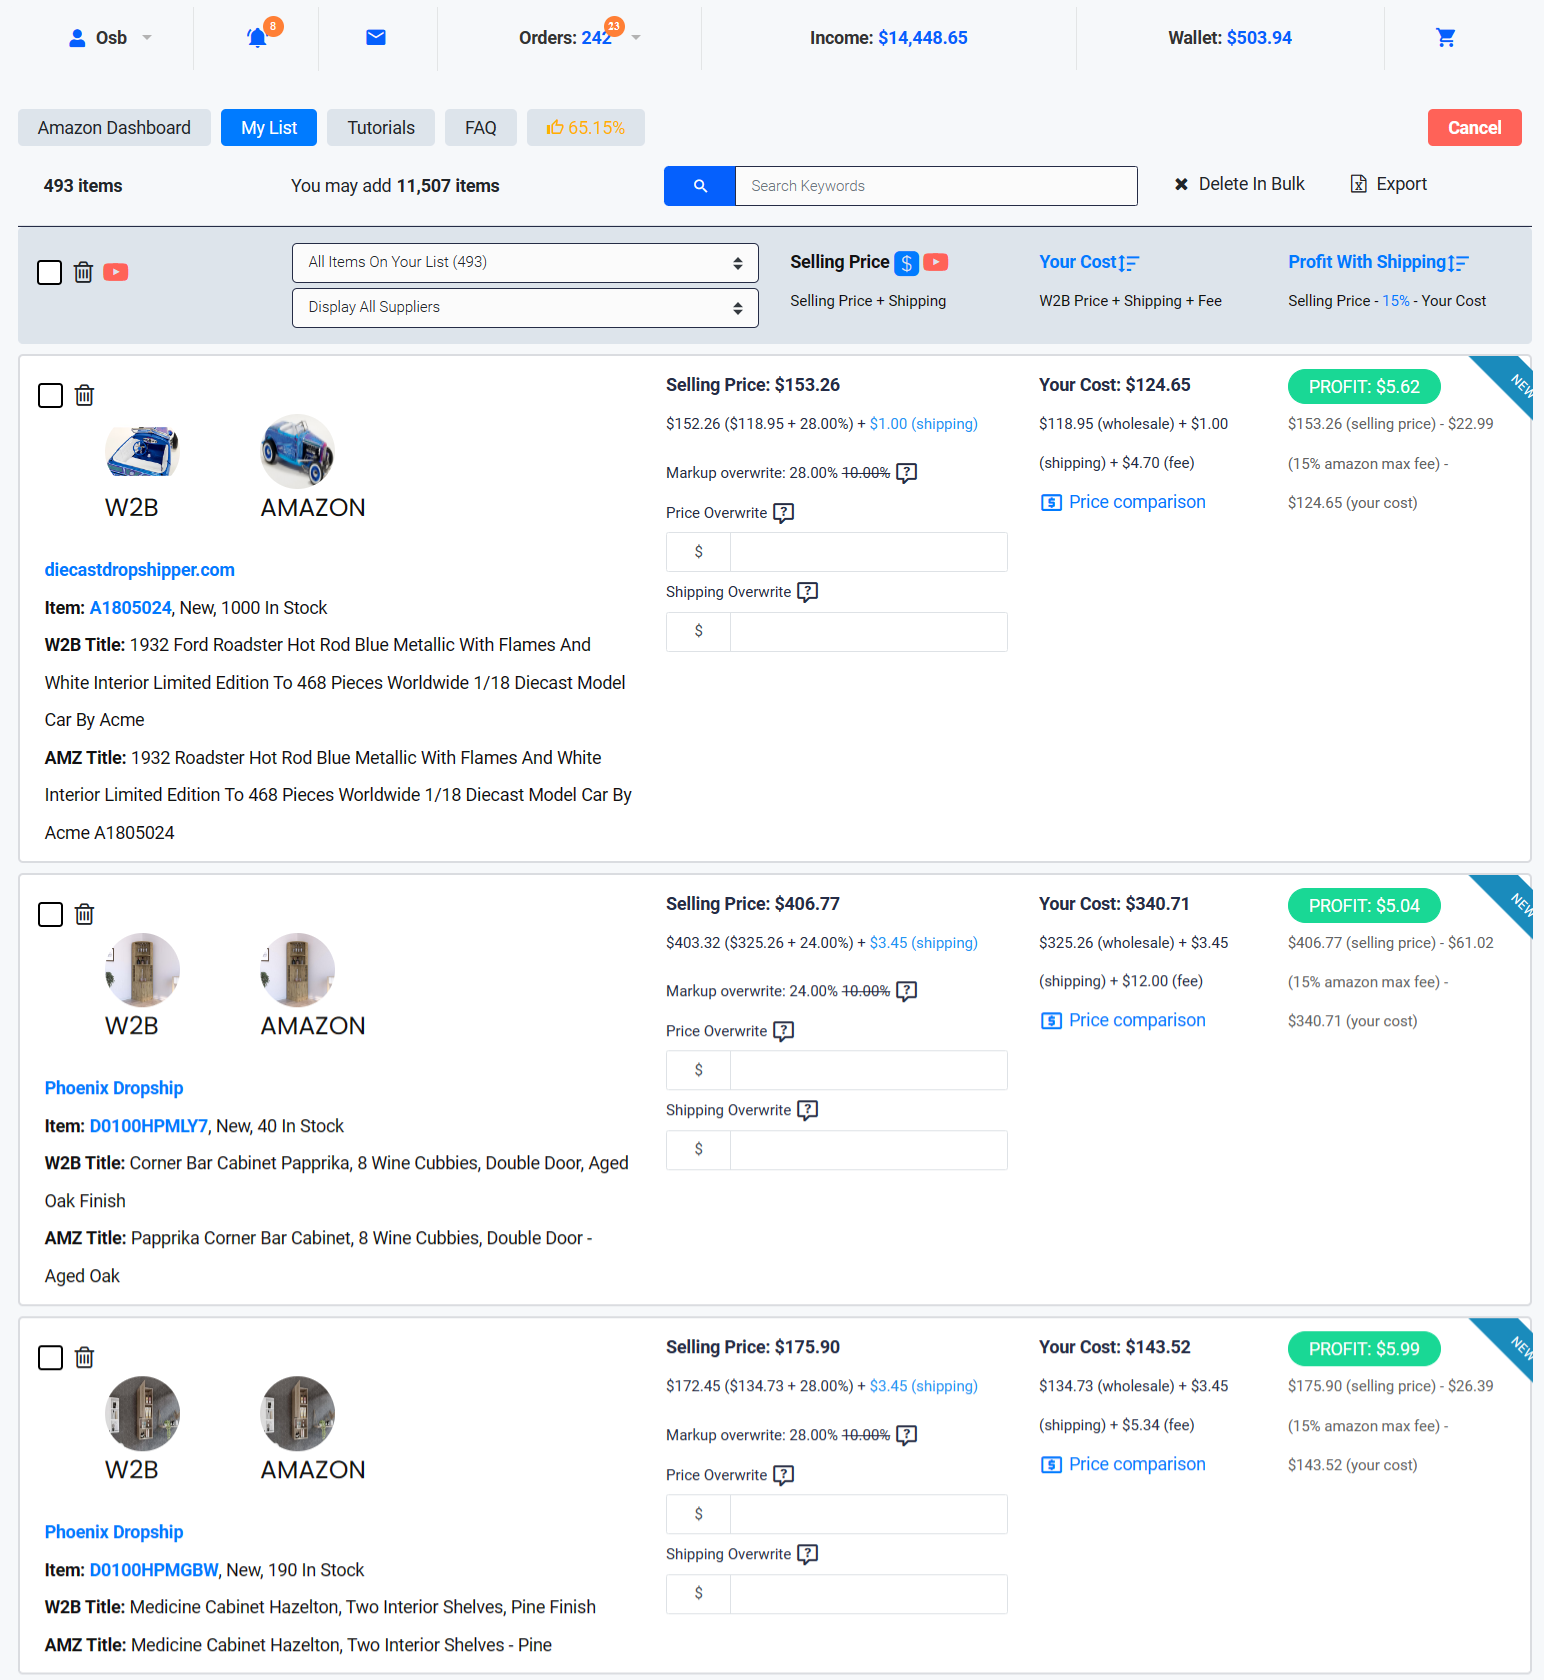Screen dimensions: 1544x1680
Task: Click the red video icon beside Selling Price
Action: [936, 262]
